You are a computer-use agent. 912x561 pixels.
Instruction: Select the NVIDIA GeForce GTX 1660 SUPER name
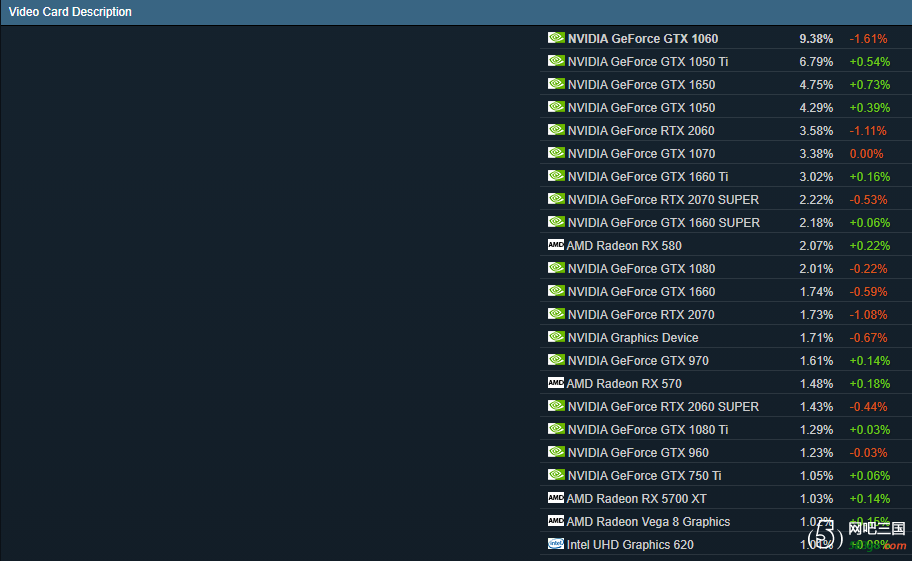(664, 223)
